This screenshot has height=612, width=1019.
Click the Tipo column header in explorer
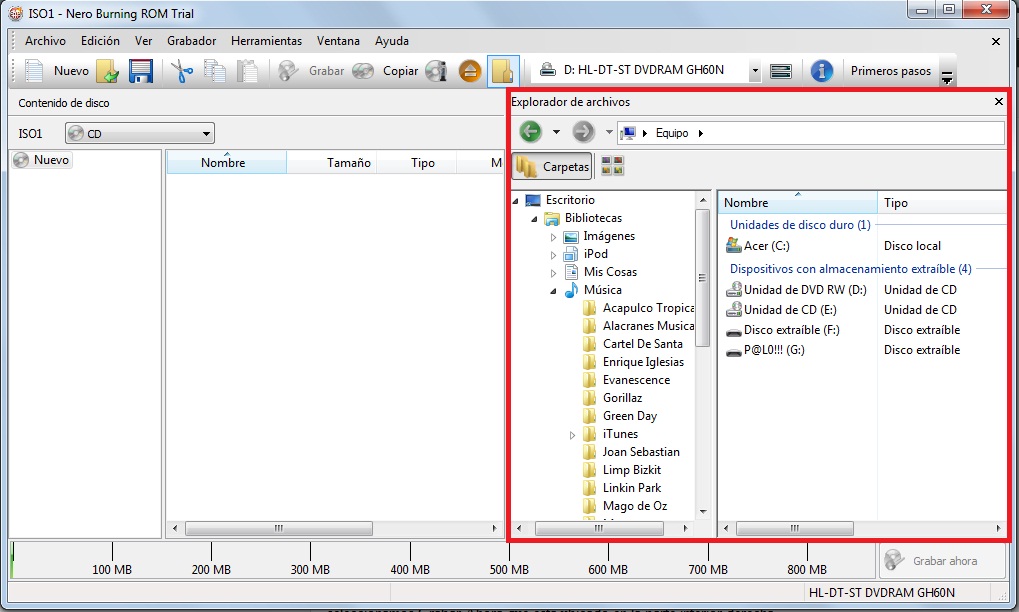[942, 203]
